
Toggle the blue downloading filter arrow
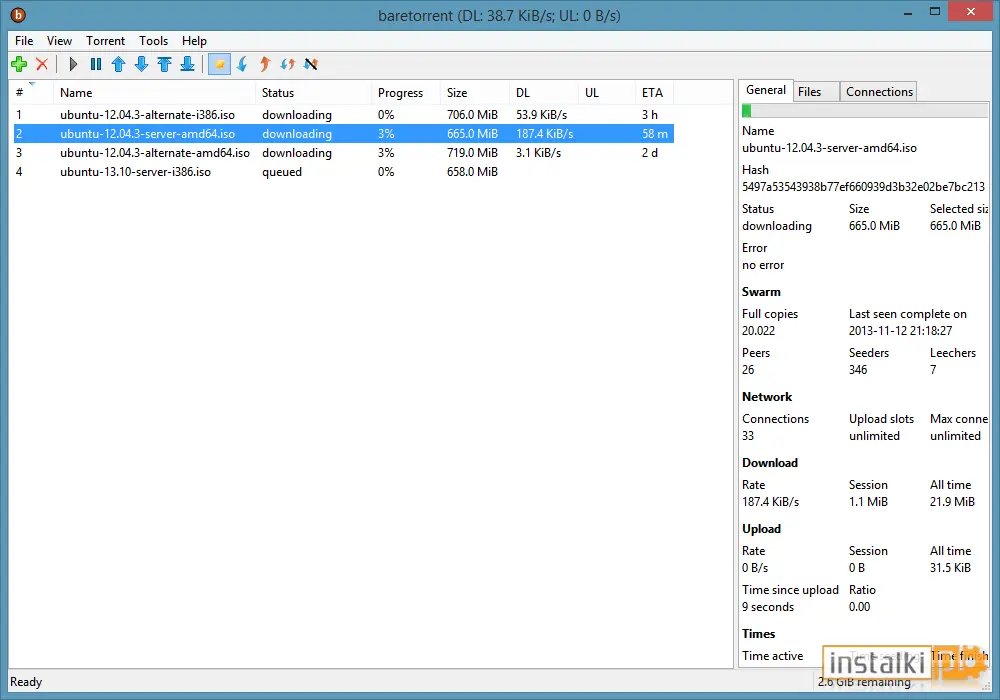[242, 64]
